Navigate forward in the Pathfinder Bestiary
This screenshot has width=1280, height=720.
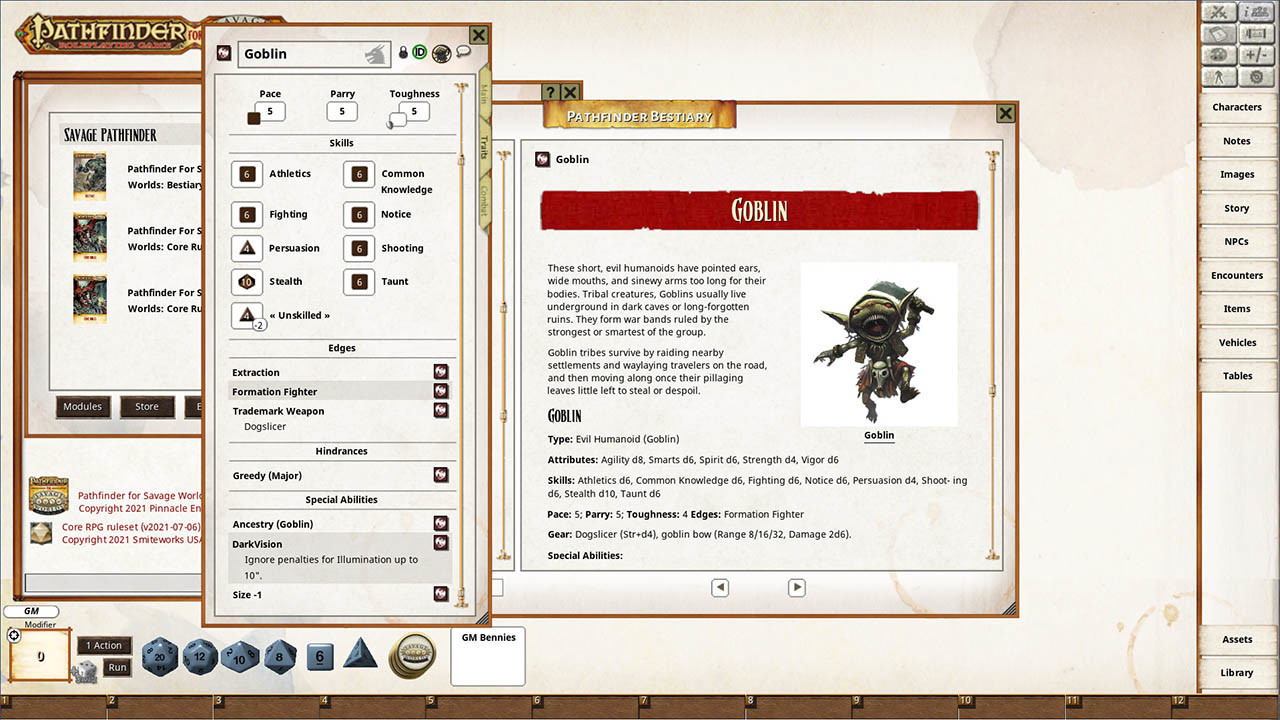pos(796,587)
